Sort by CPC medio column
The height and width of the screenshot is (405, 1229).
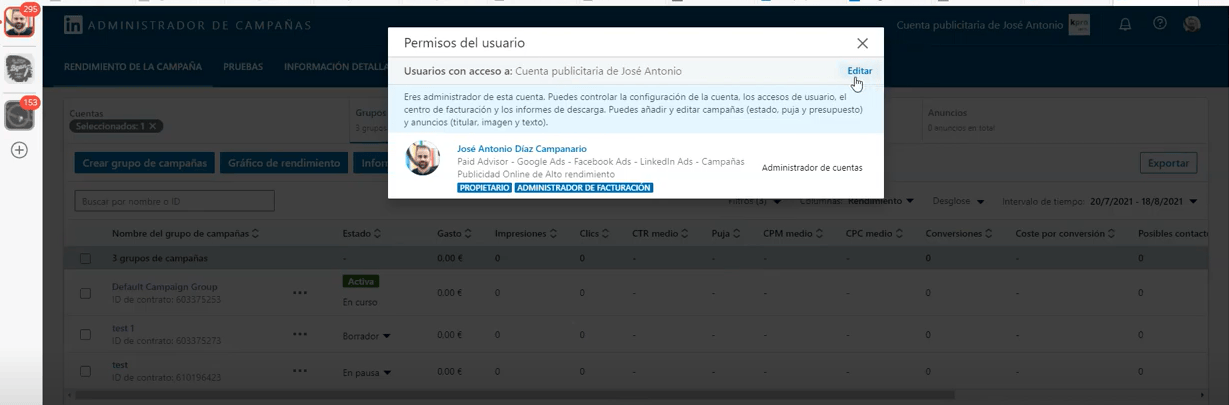pyautogui.click(x=873, y=234)
